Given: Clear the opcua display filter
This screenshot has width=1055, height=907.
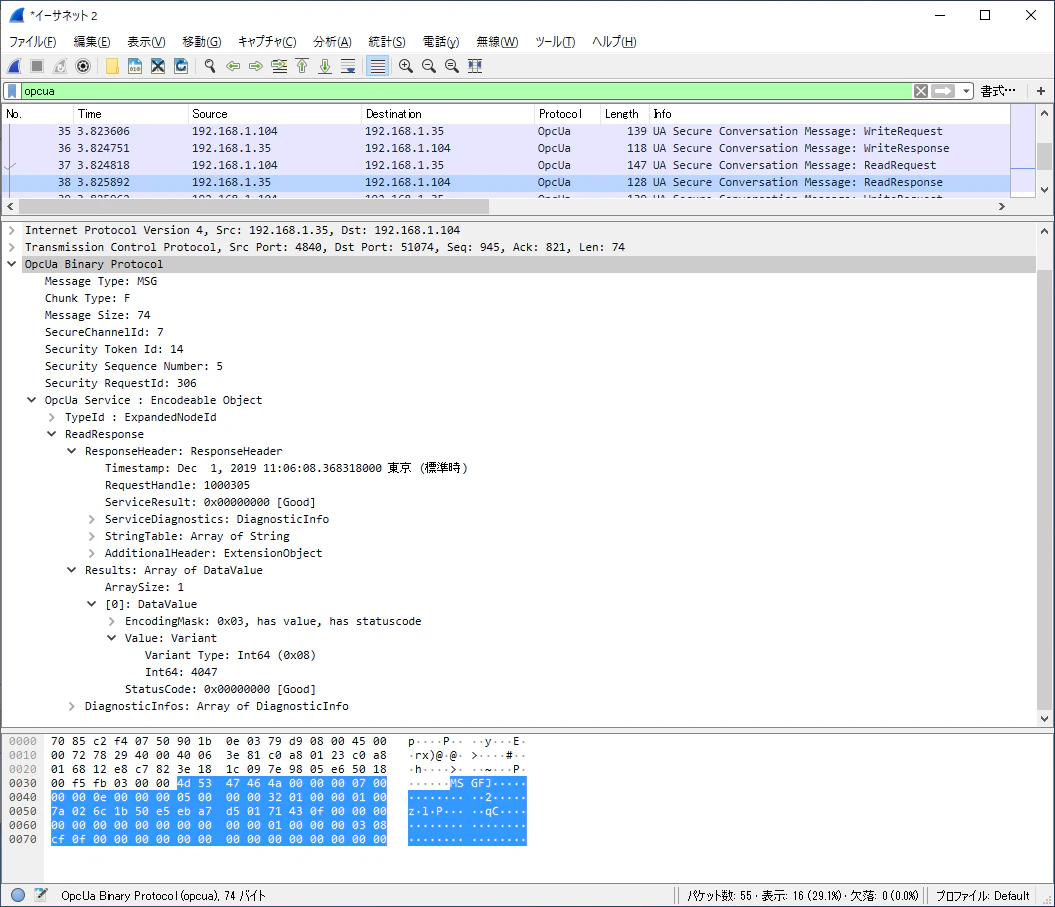Looking at the screenshot, I should 920,91.
